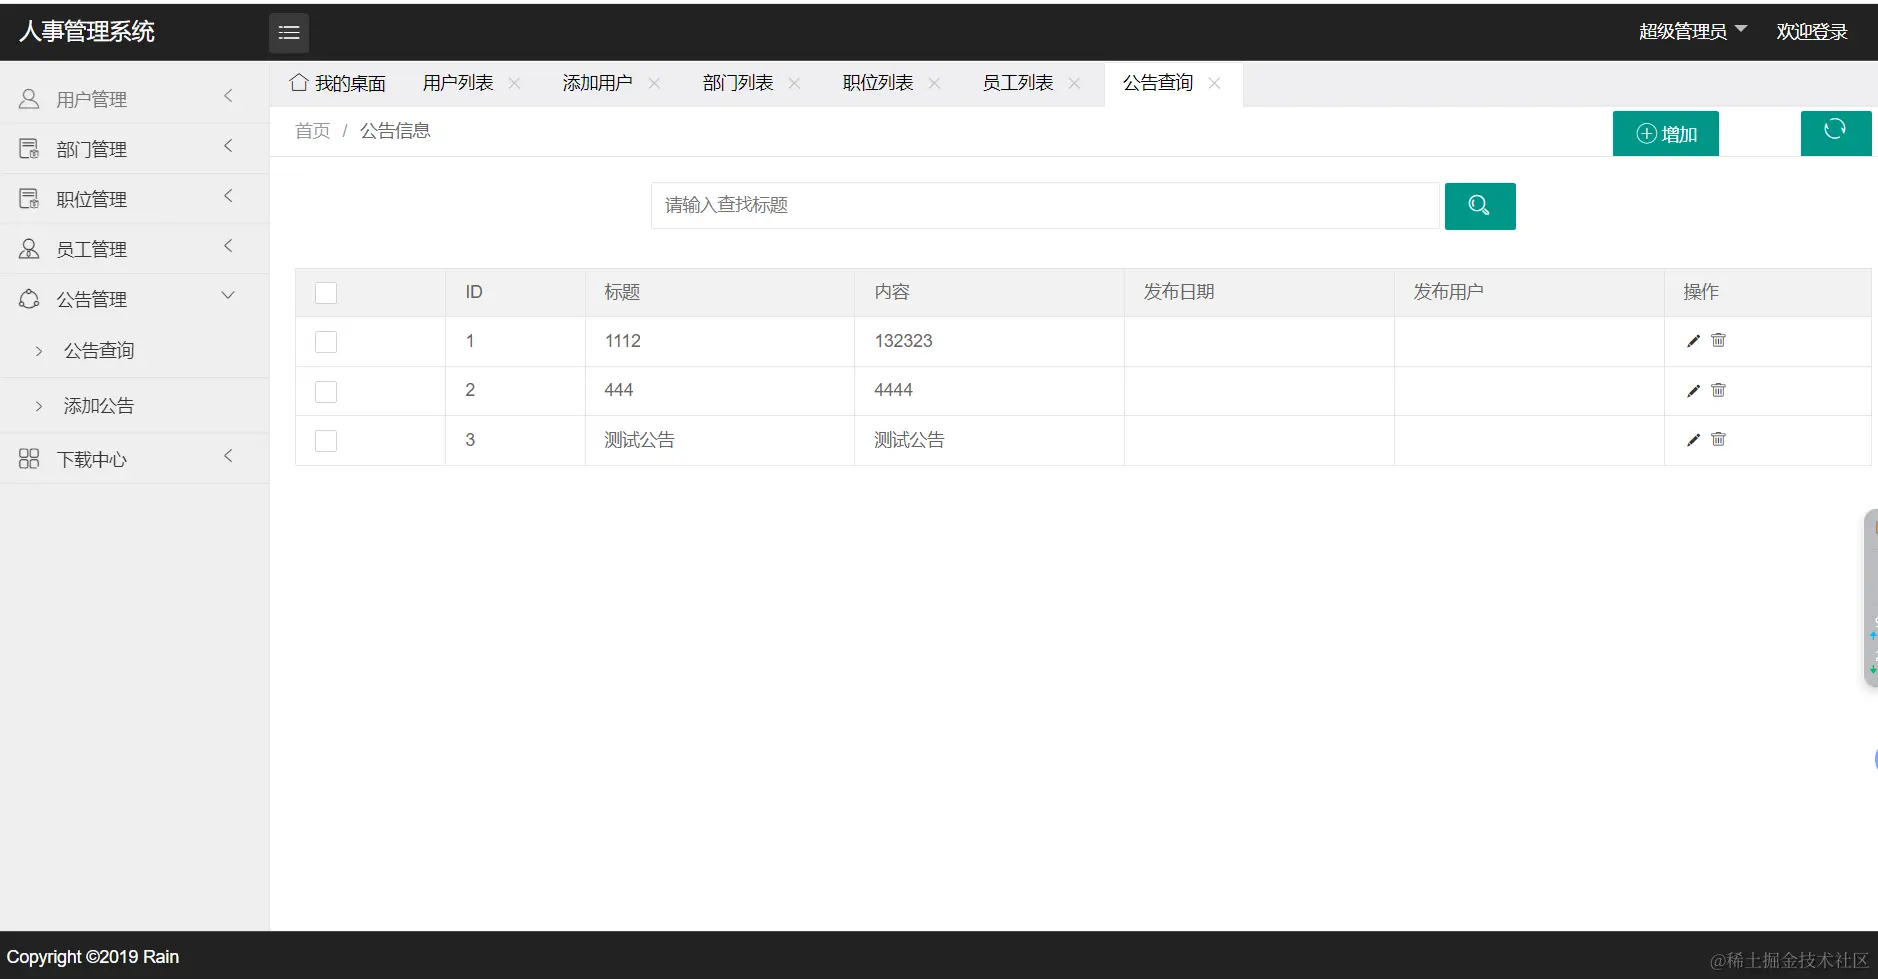Open 添加公告 in the sidebar
The image size is (1878, 979).
point(99,406)
